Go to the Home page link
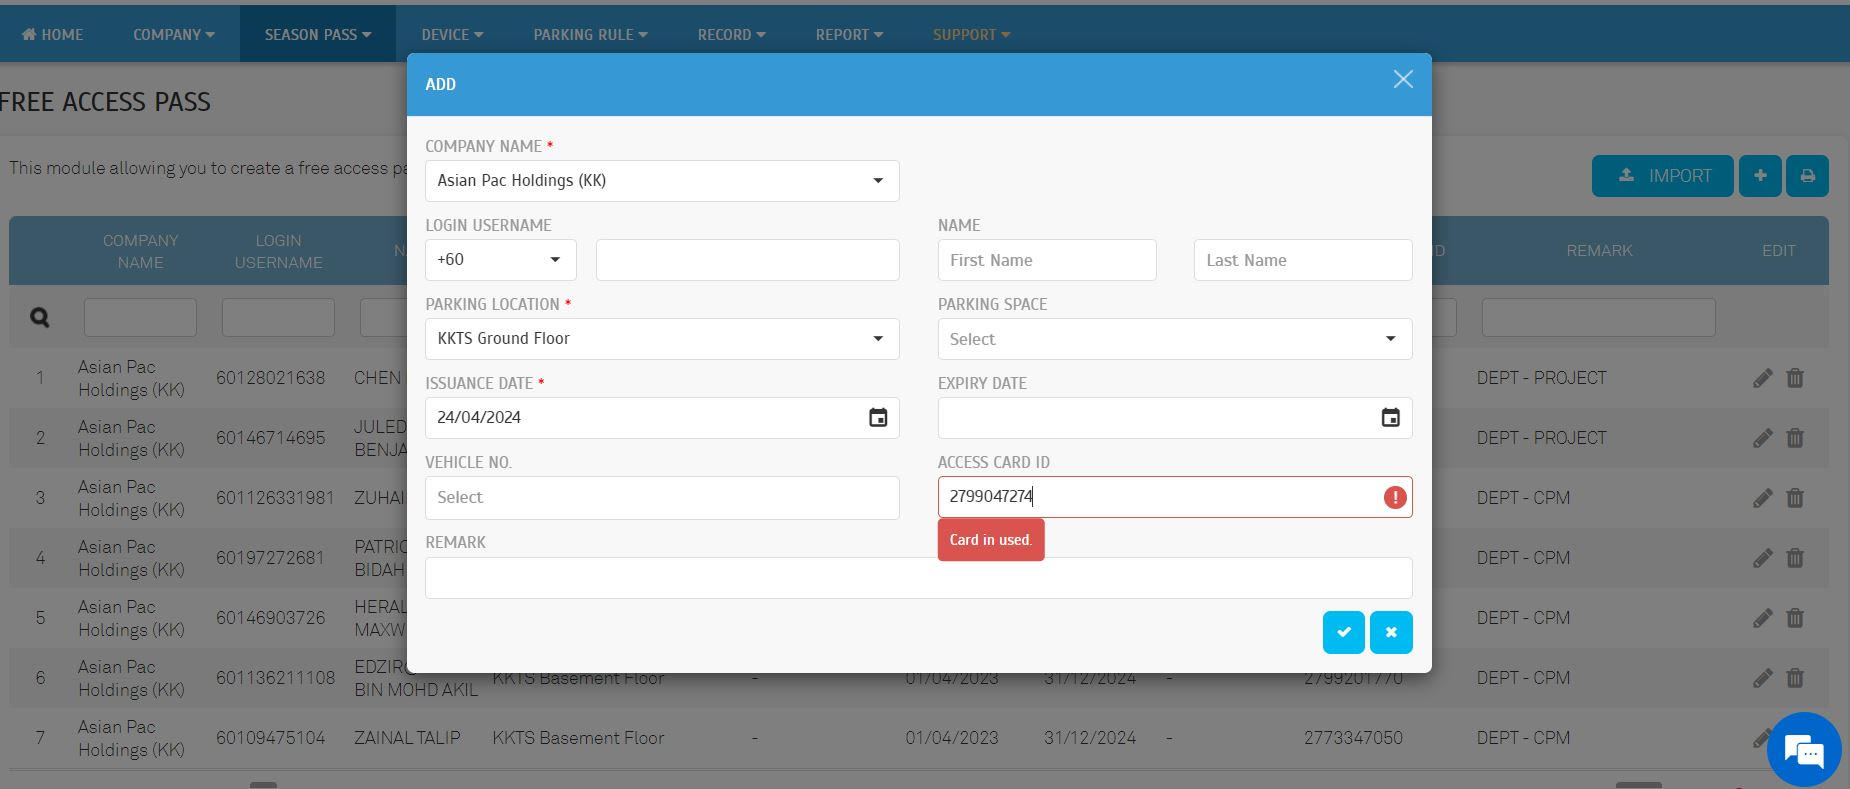 tap(53, 34)
